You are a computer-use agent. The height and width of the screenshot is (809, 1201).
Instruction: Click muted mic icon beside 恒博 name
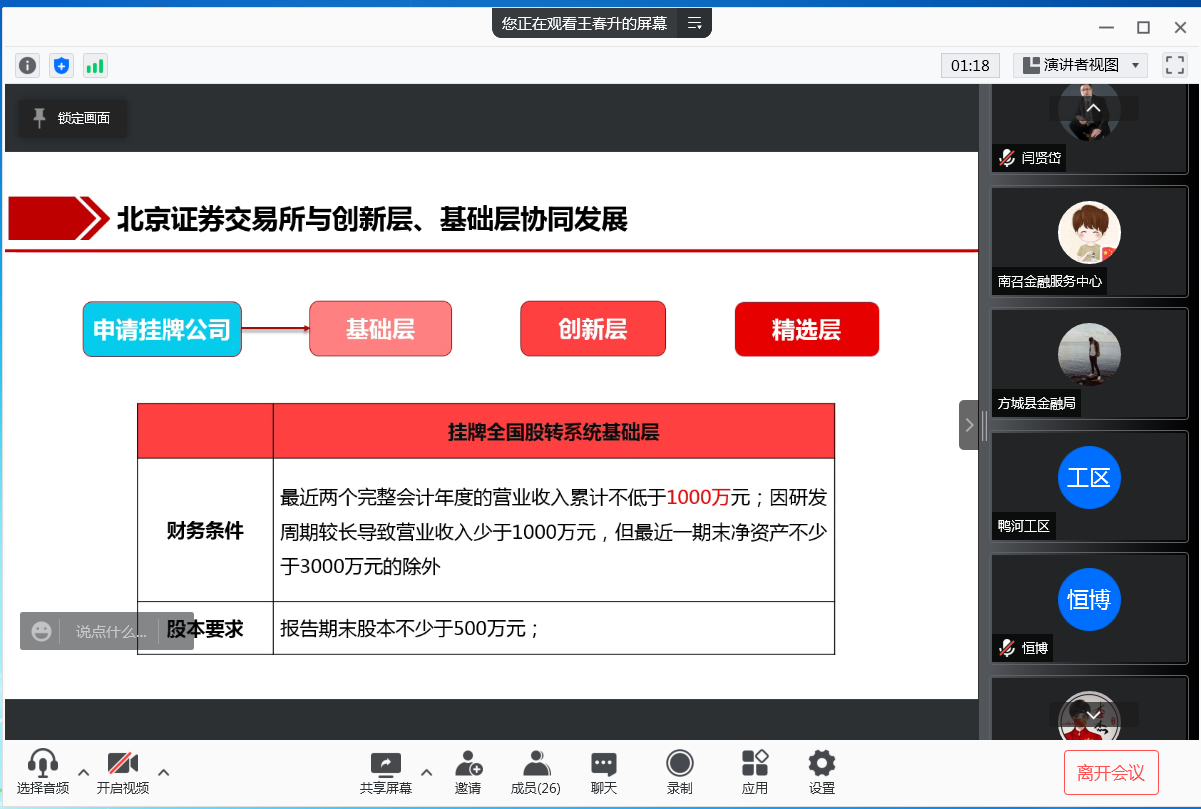[x=1007, y=648]
